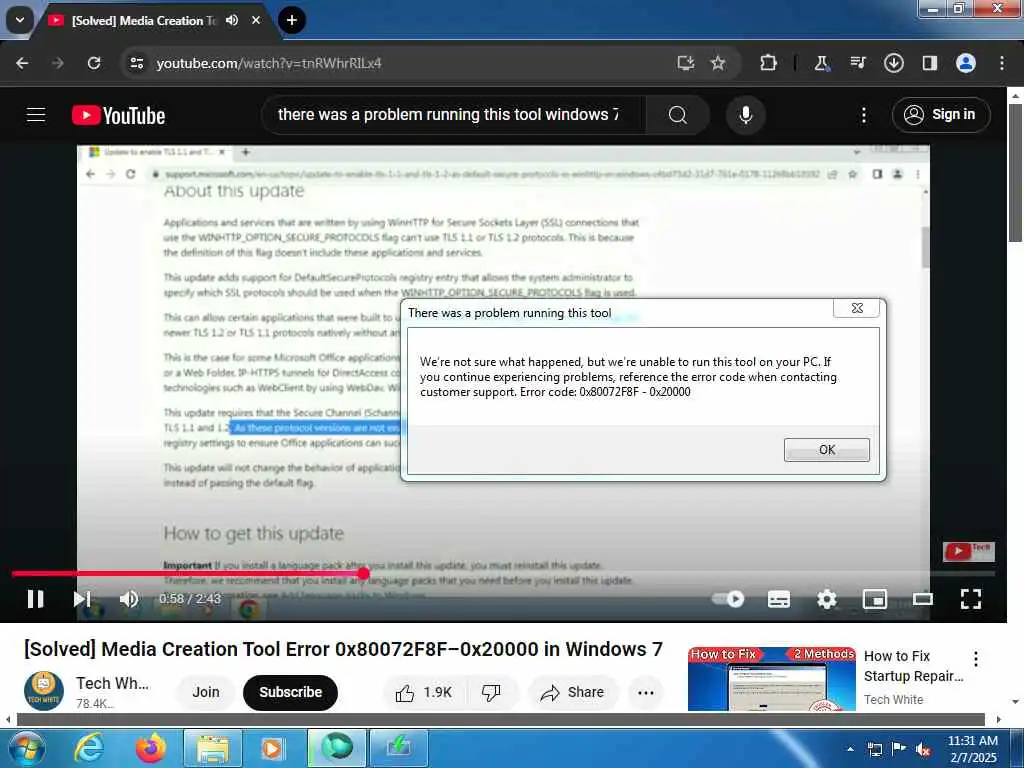Open Windows Explorer from taskbar
Image resolution: width=1024 pixels, height=768 pixels.
(213, 748)
